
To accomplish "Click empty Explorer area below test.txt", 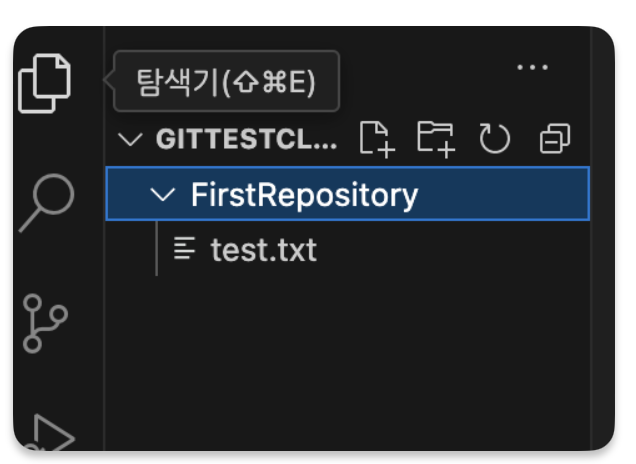I will click(x=347, y=357).
